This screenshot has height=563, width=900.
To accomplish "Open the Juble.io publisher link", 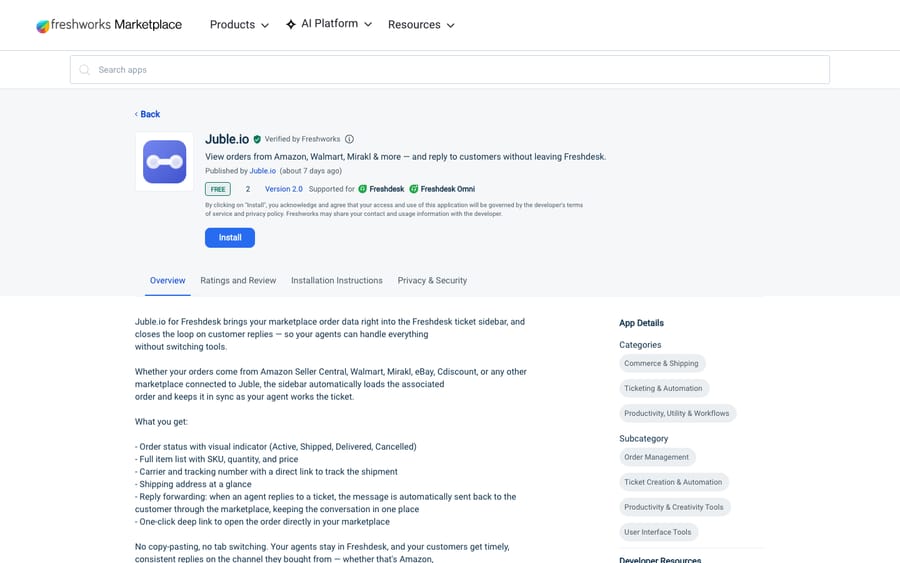I will 263,171.
